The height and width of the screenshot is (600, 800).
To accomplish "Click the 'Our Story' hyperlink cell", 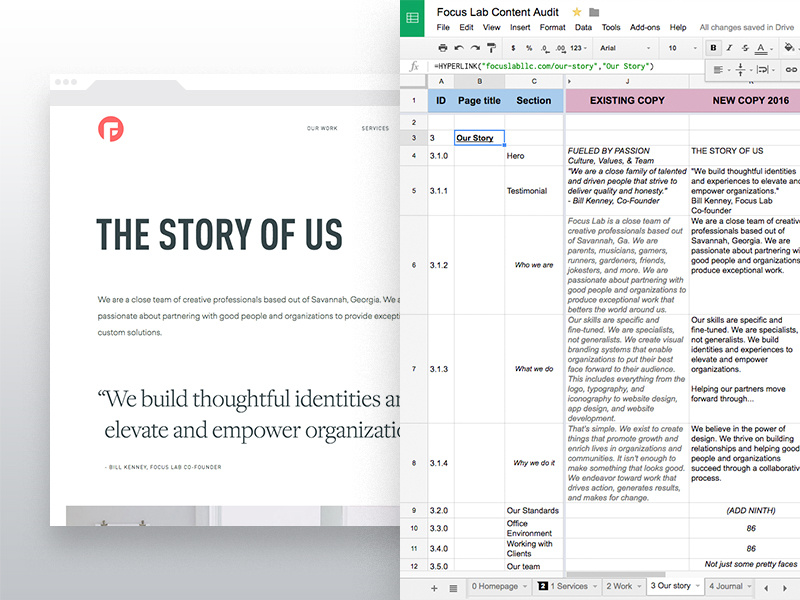I will tap(479, 138).
